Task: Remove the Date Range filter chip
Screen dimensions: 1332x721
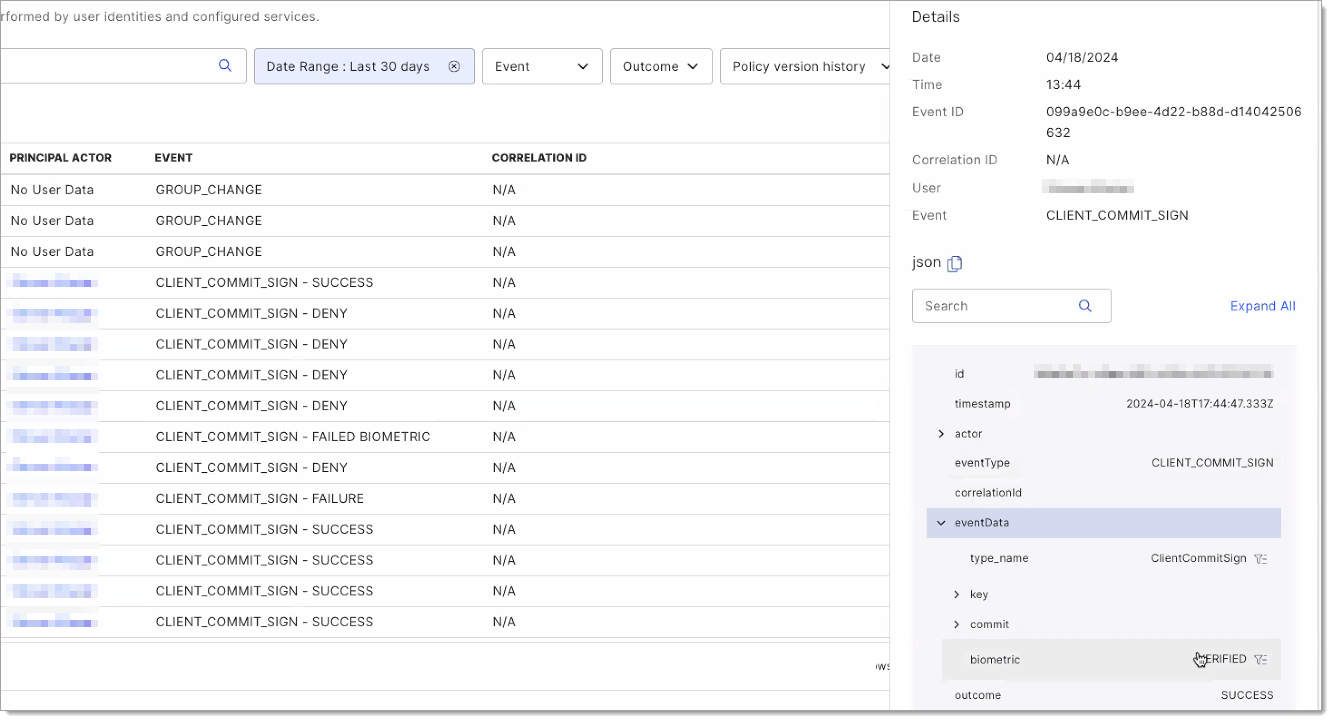Action: click(454, 67)
